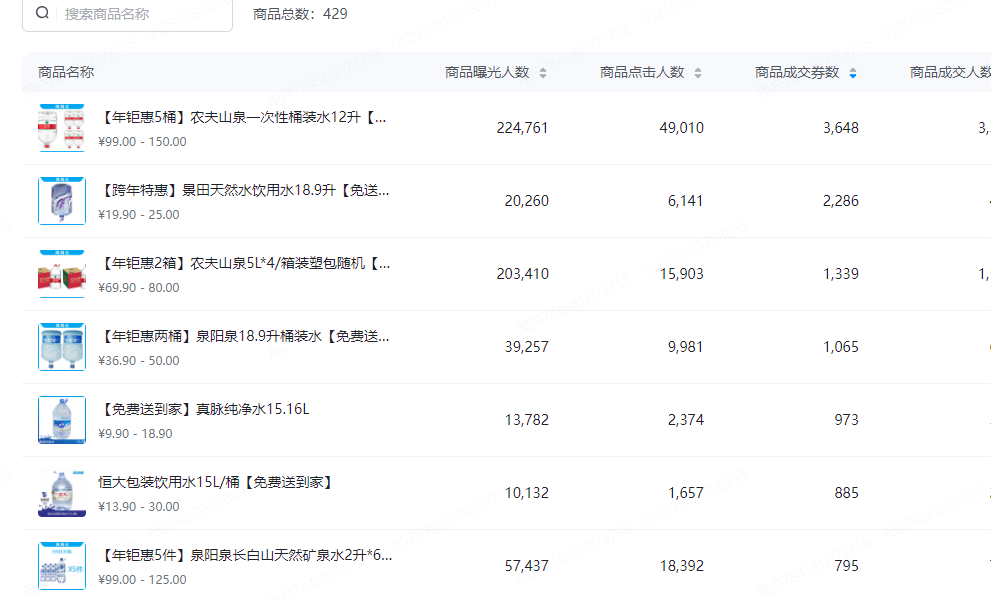
Task: Open 农夫山泉一次性桶装水12升 product thumbnail
Action: (x=62, y=128)
